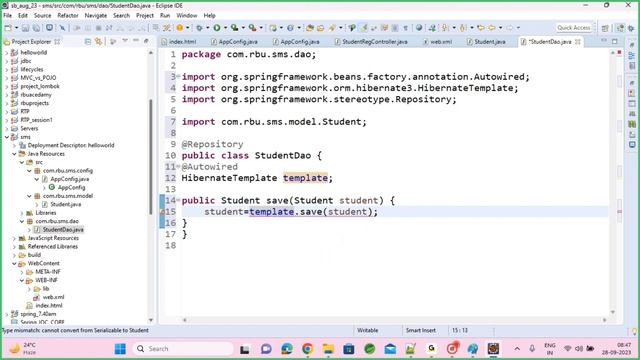Toggle Show Whitespace Characters pilcrow icon

tap(405, 28)
